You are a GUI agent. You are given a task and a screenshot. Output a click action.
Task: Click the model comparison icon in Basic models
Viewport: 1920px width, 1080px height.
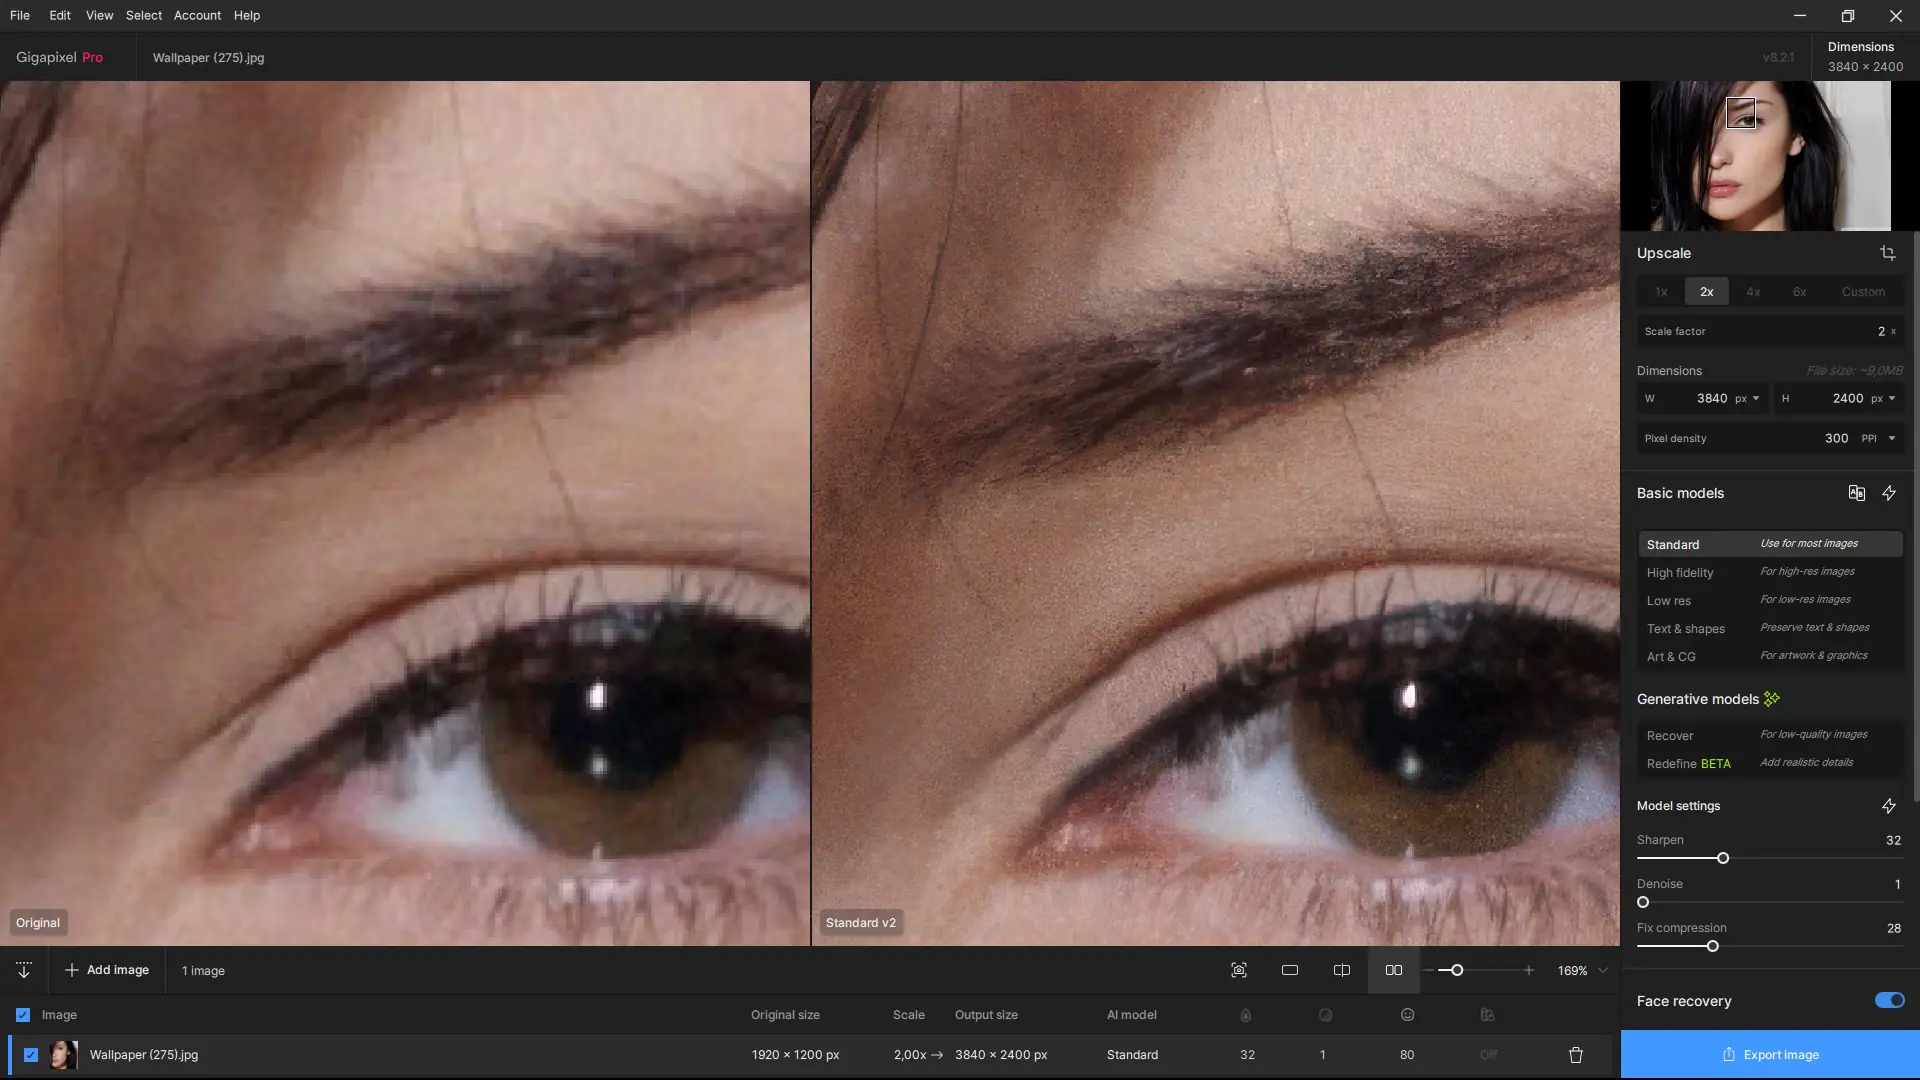pos(1856,493)
